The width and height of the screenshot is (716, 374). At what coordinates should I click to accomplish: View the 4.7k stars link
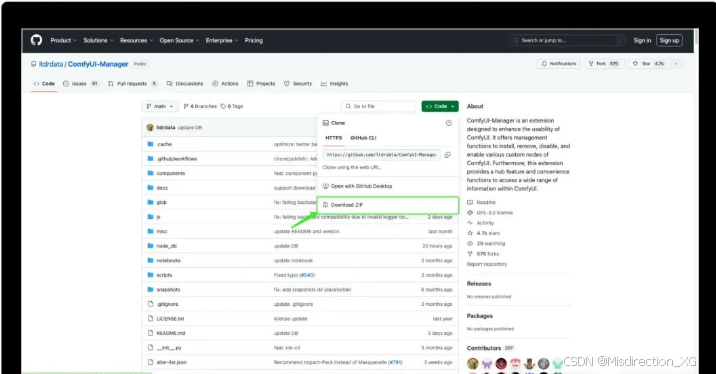tap(484, 233)
